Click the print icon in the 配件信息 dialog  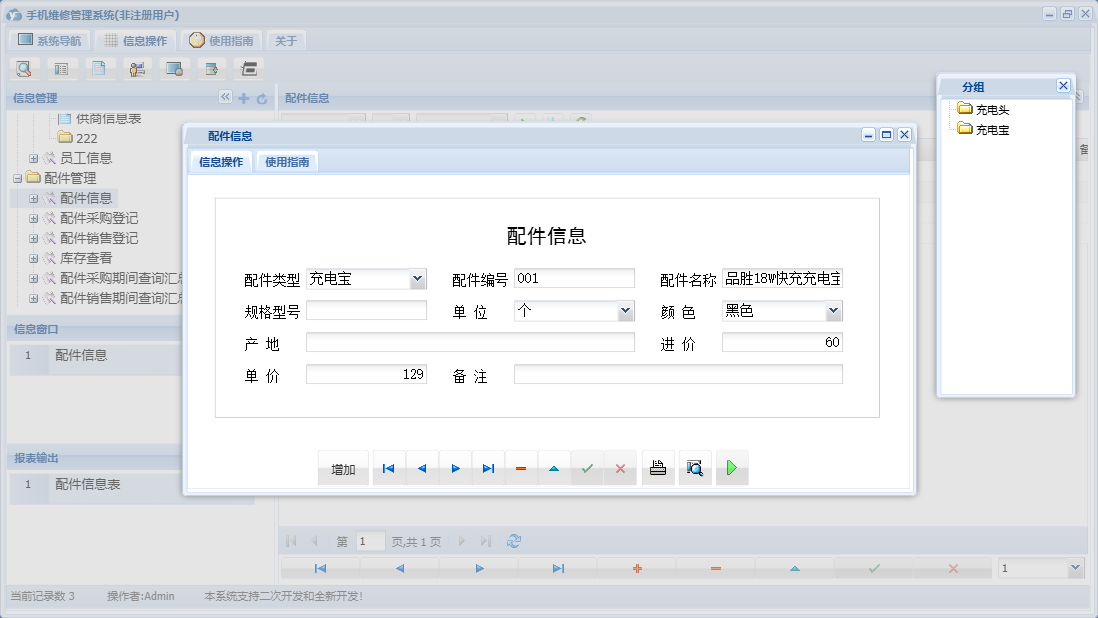point(657,467)
